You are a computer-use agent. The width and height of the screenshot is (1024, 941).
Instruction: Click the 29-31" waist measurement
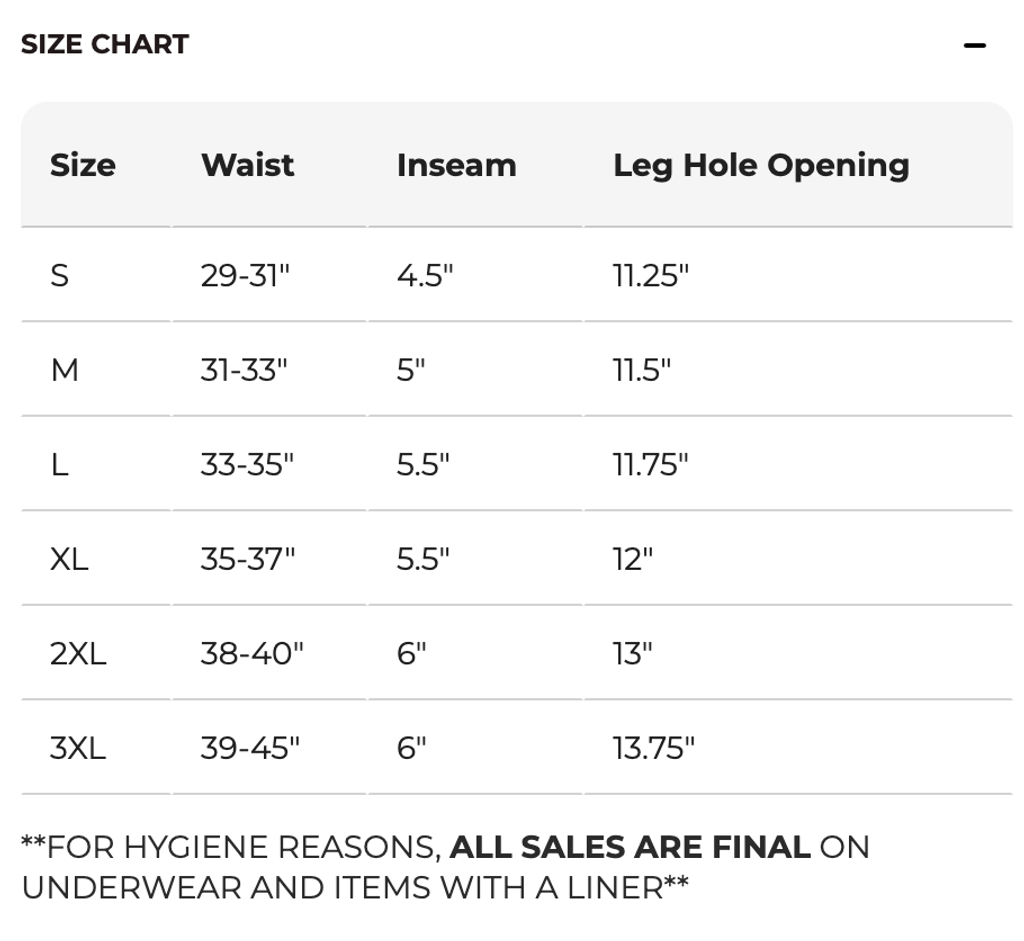tap(245, 275)
